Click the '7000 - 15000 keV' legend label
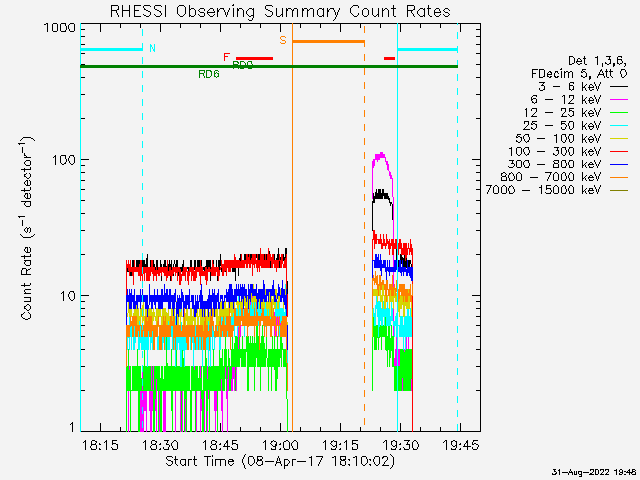This screenshot has width=640, height=480. click(543, 190)
